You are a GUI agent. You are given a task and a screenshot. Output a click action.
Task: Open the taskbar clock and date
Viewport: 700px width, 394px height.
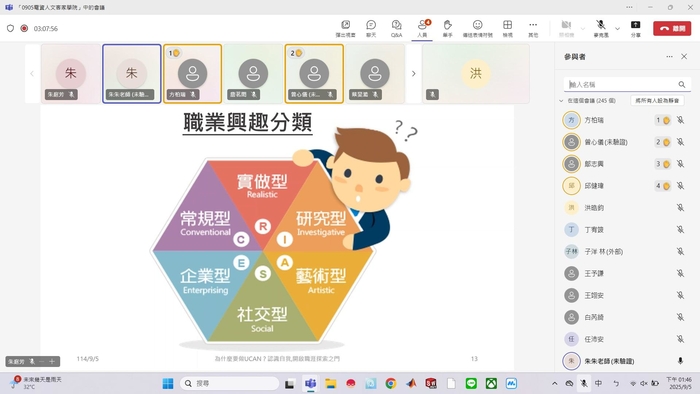coord(679,383)
